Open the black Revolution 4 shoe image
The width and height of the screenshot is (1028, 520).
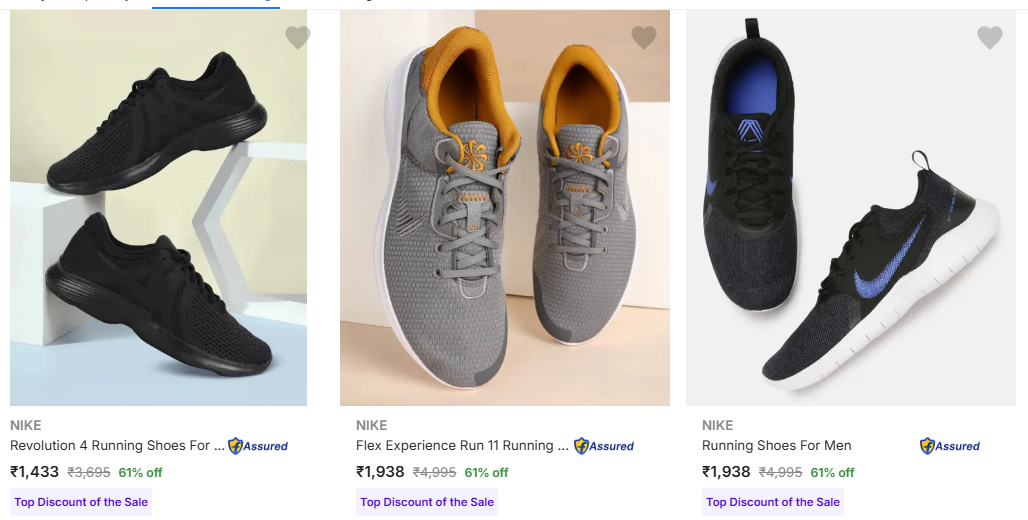coord(158,210)
